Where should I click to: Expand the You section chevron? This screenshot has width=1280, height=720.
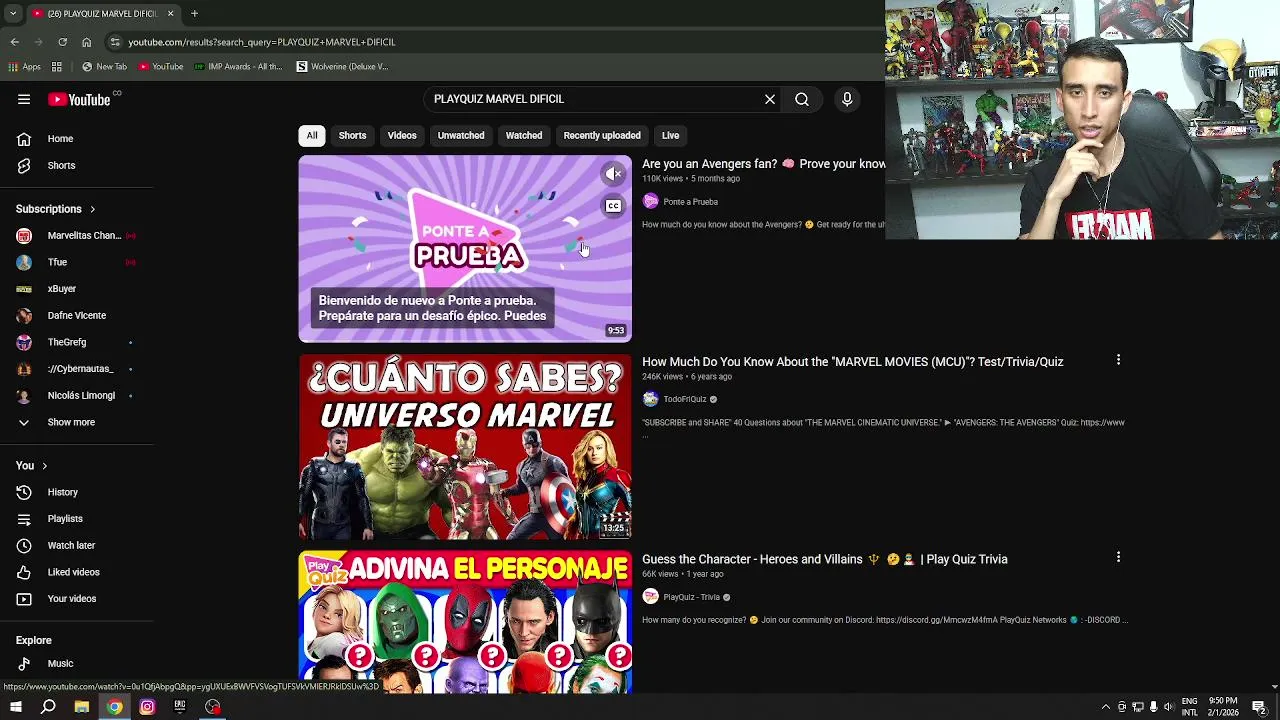[x=44, y=466]
